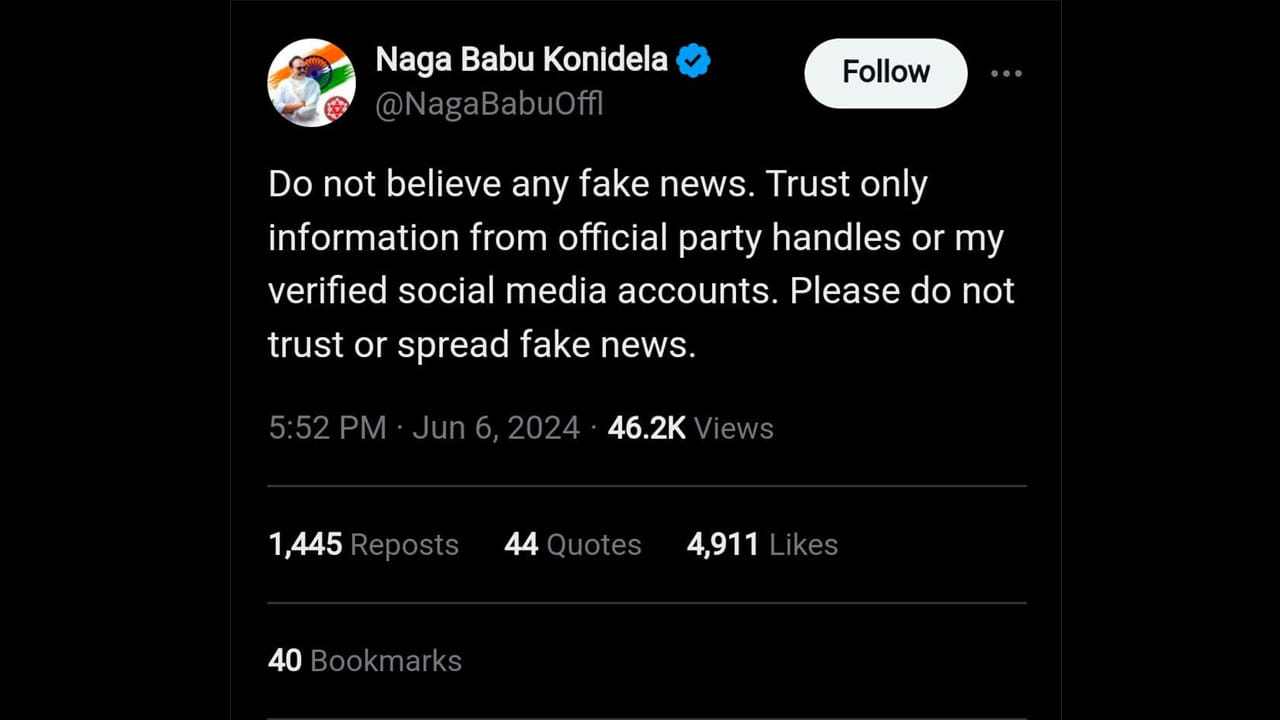The width and height of the screenshot is (1280, 720).
Task: Select the name Naga Babu Konidela
Action: click(521, 58)
